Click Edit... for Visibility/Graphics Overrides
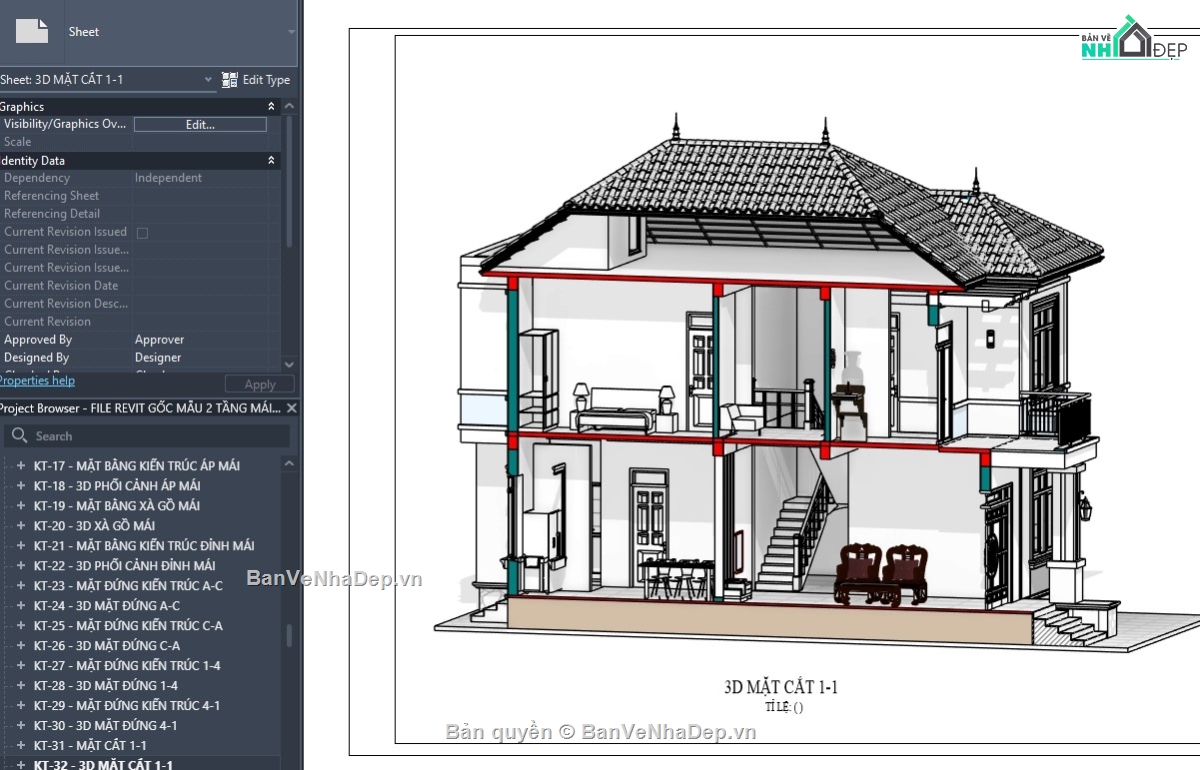This screenshot has width=1200, height=770. (200, 125)
